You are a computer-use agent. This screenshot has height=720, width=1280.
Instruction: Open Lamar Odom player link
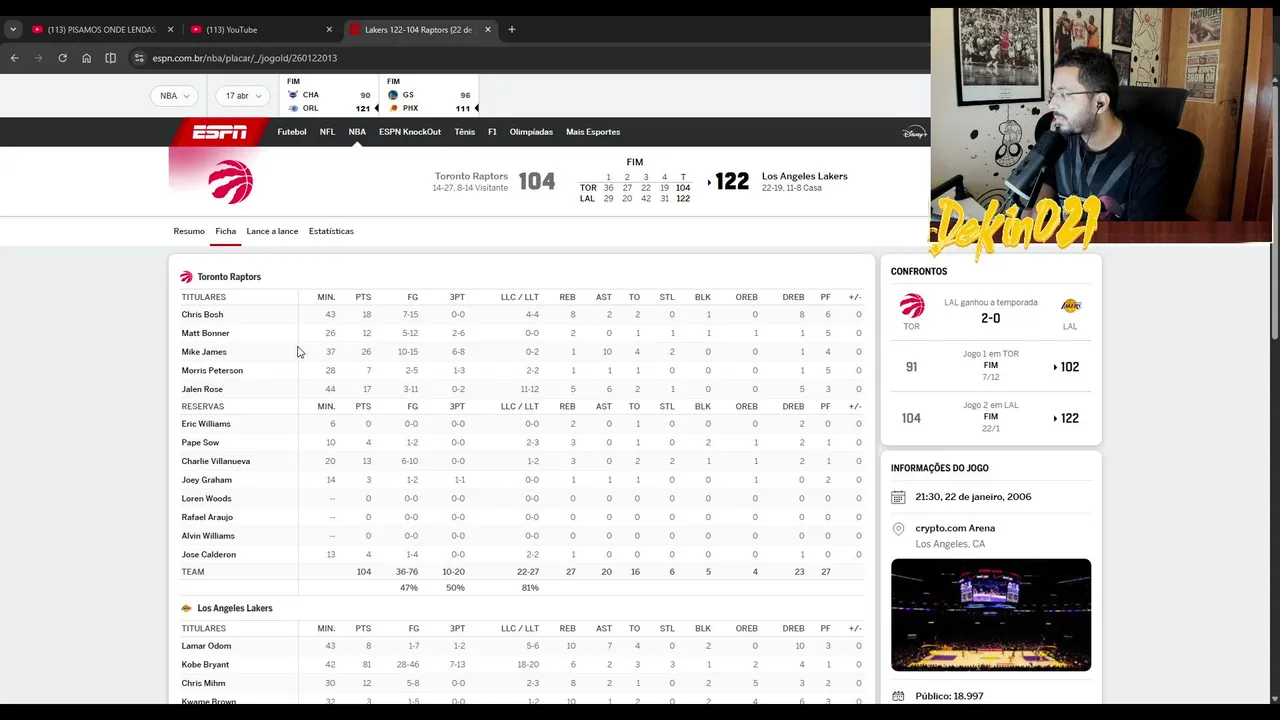tap(206, 646)
